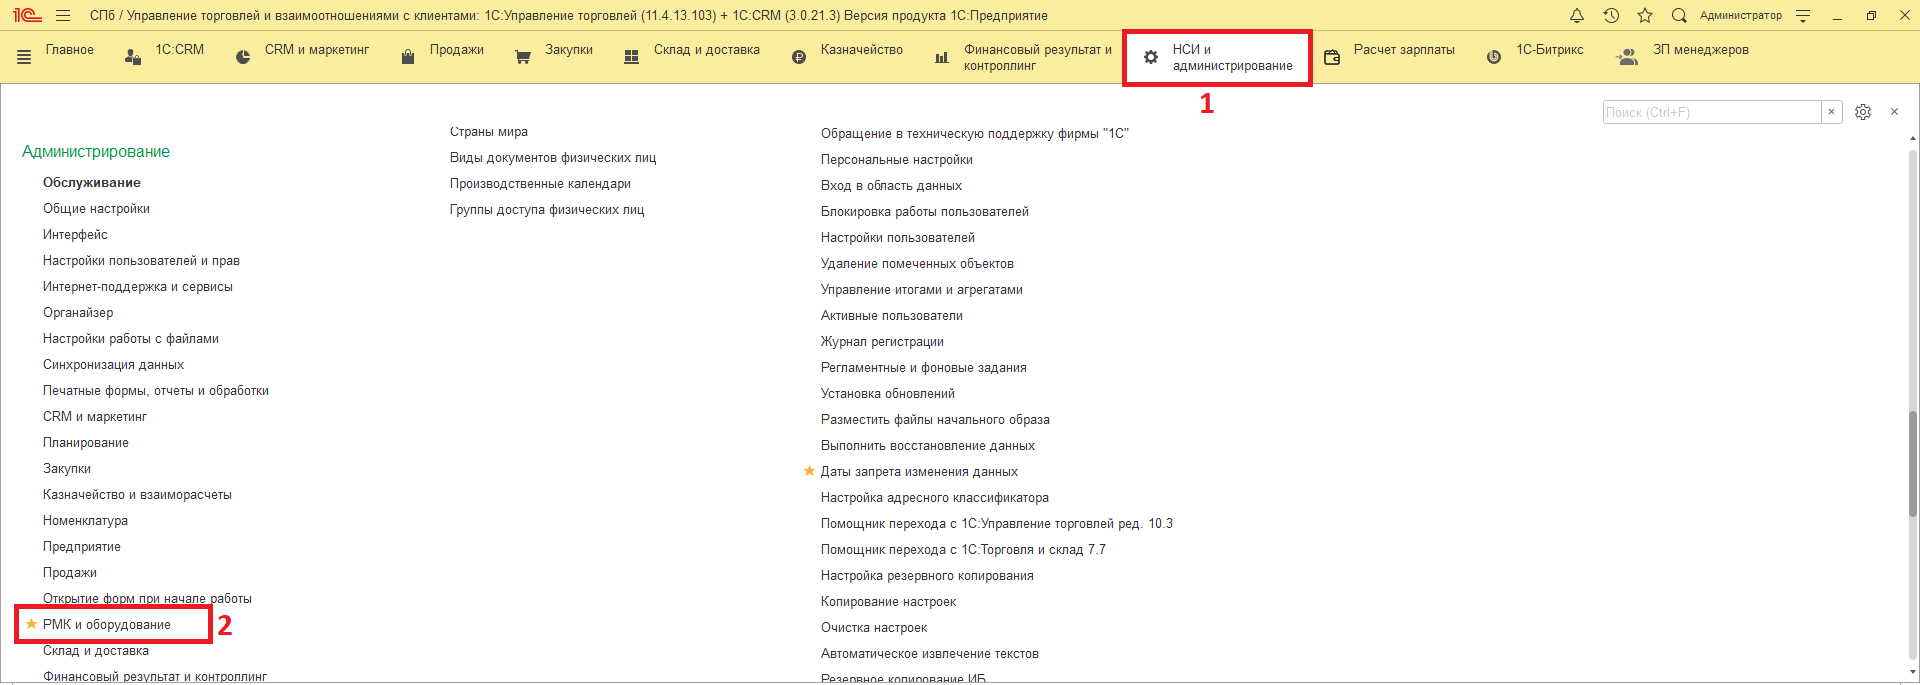Screen dimensions: 1920x685
Task: Open Журнал регистрации link
Action: tap(882, 342)
